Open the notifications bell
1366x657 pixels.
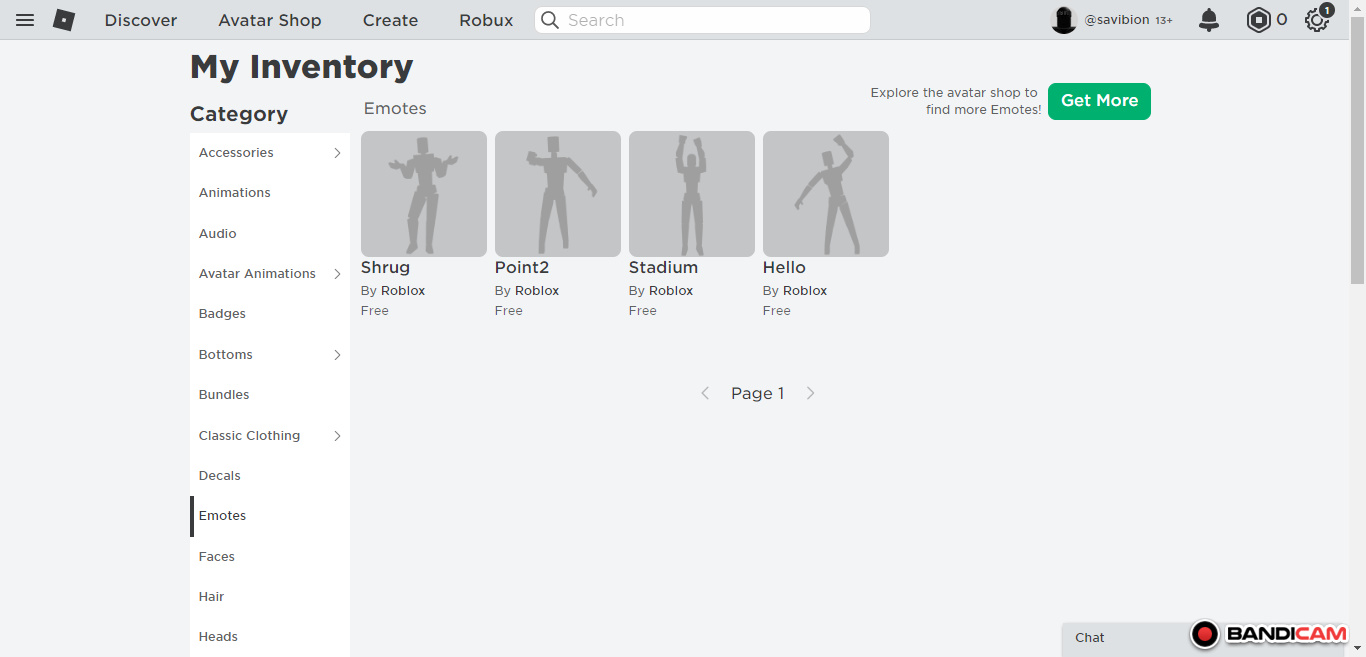click(x=1209, y=20)
